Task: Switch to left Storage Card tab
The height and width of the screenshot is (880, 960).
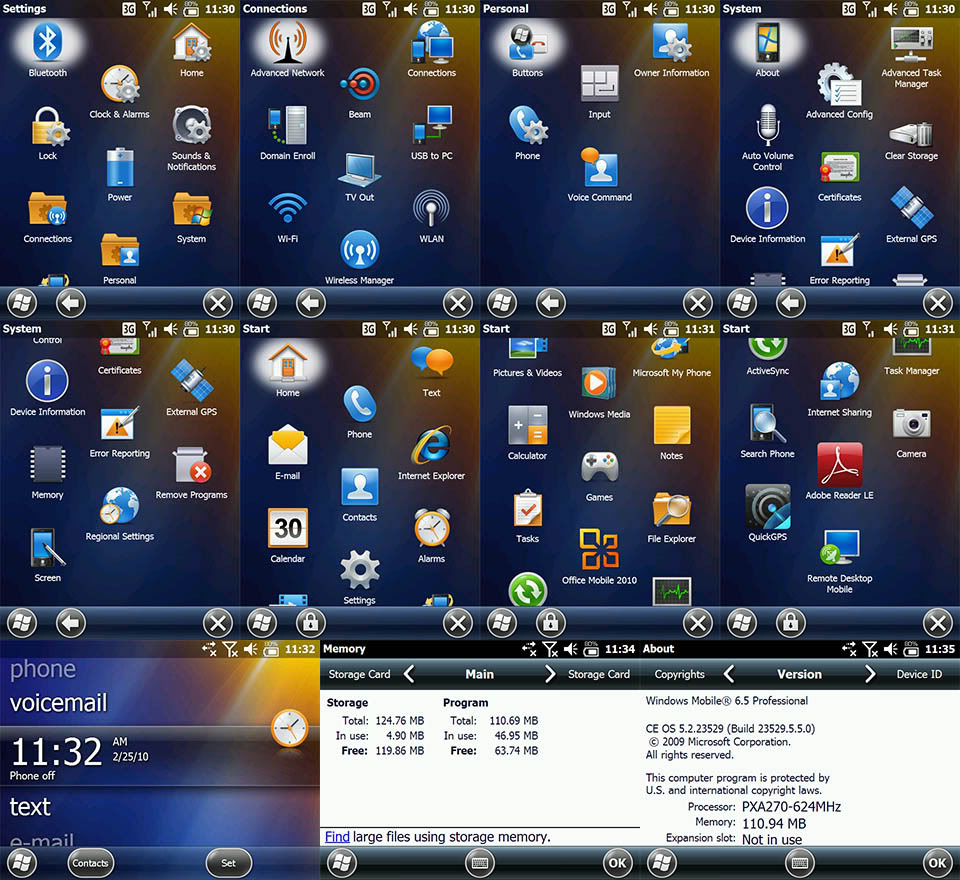Action: (x=359, y=674)
